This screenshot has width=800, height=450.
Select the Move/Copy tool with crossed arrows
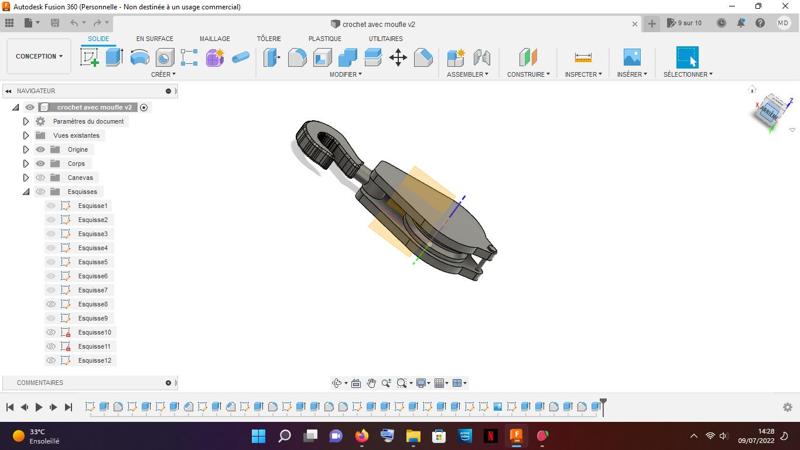[398, 58]
